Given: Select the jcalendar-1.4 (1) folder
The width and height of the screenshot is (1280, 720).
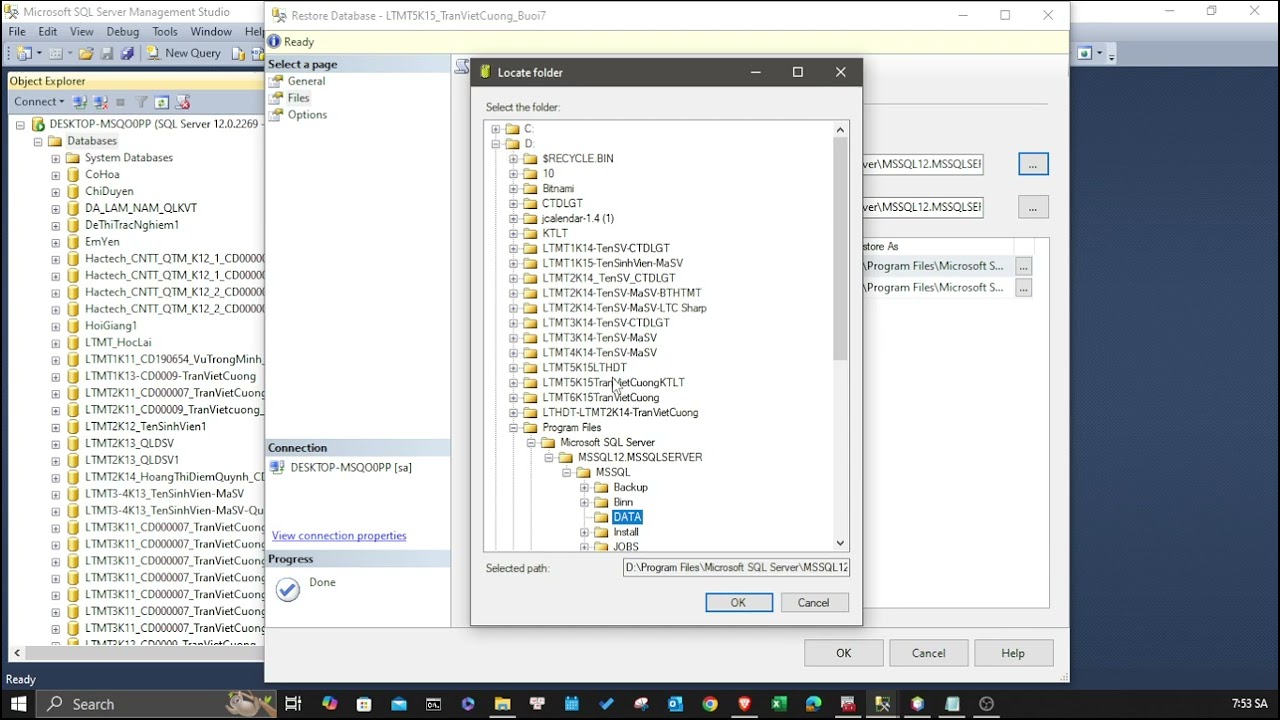Looking at the screenshot, I should [578, 218].
